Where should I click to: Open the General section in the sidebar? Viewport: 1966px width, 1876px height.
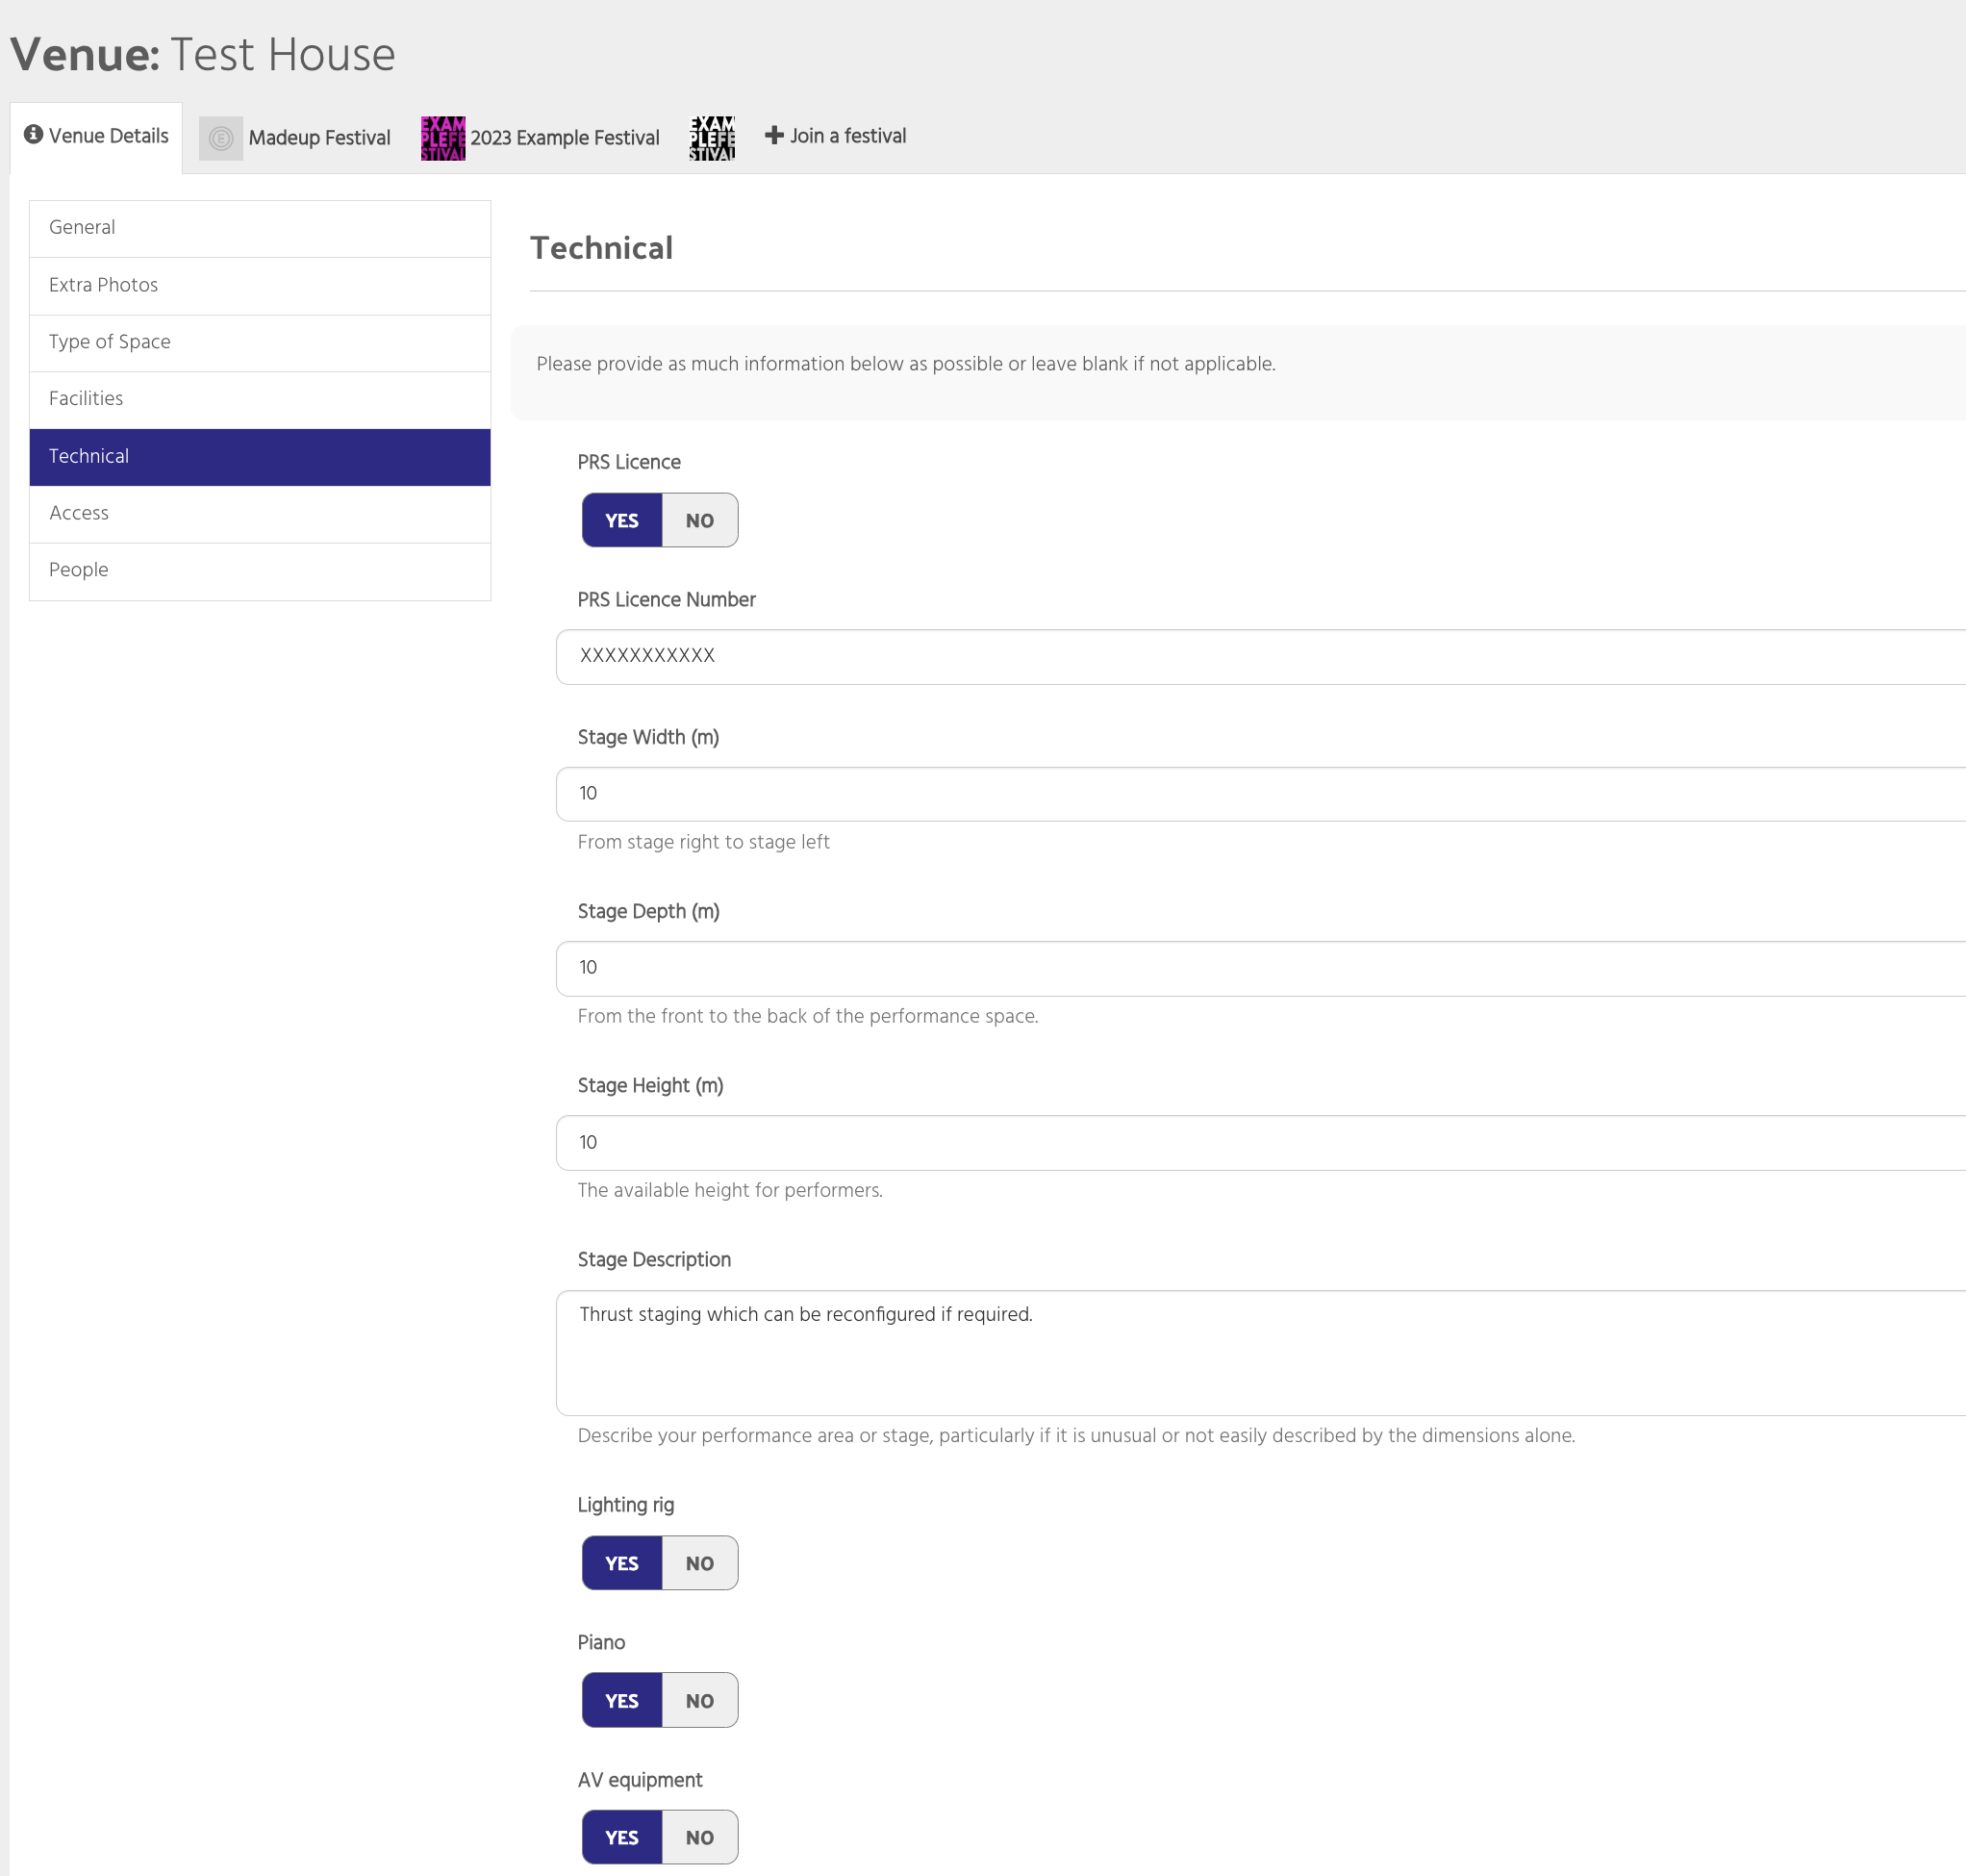[260, 228]
